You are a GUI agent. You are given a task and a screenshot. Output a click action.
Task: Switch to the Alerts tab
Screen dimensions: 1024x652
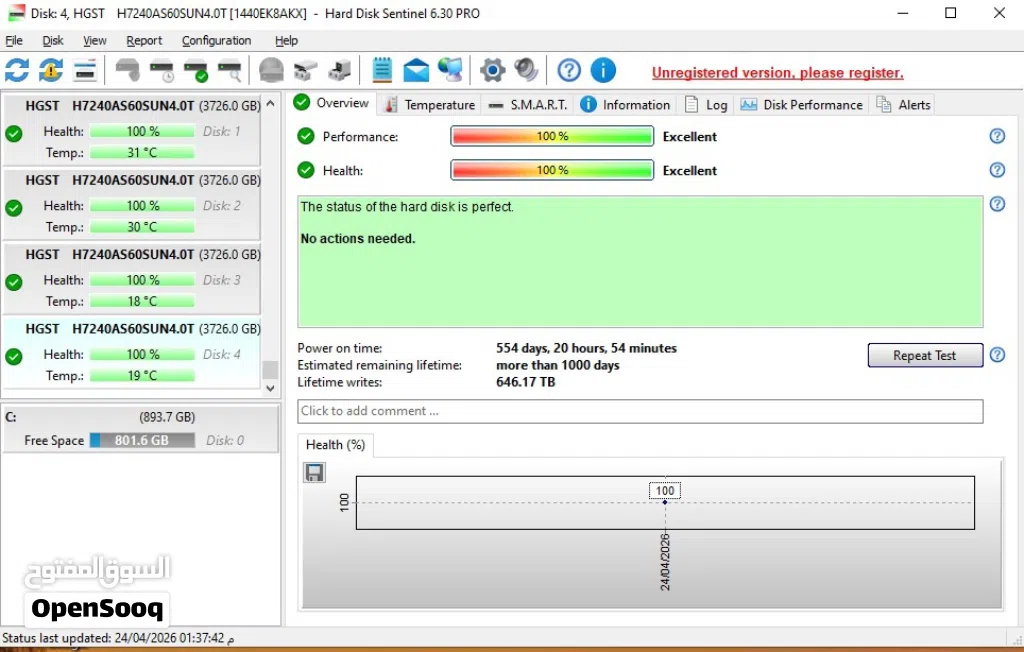(903, 105)
